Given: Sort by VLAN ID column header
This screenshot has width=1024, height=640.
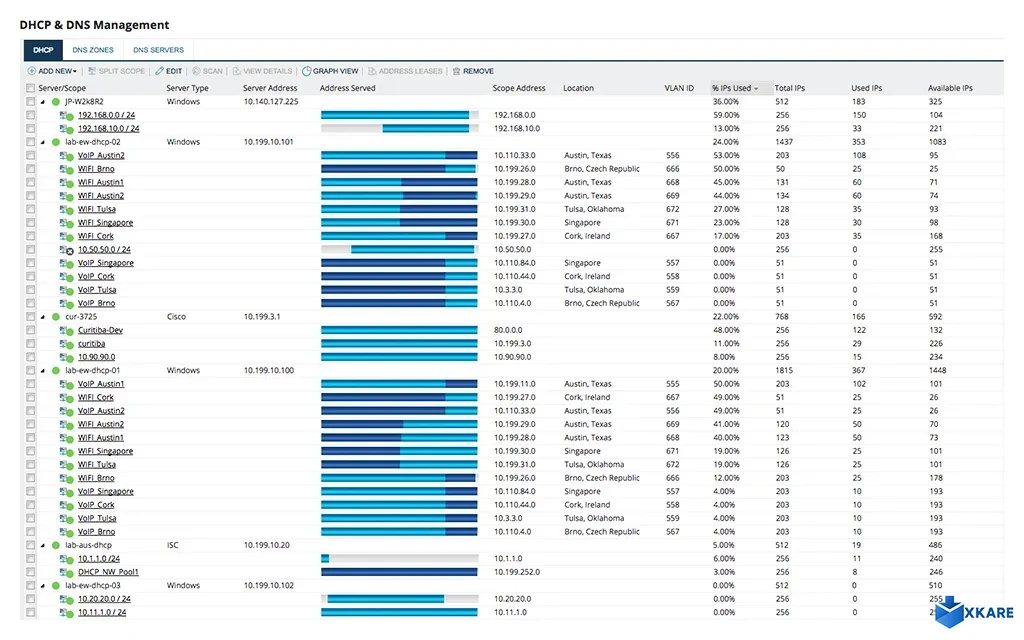Looking at the screenshot, I should [x=679, y=88].
